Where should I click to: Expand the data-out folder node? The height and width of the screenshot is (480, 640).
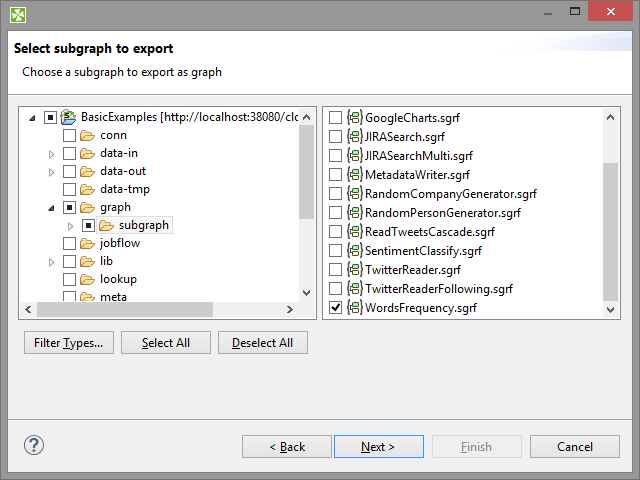coord(52,171)
